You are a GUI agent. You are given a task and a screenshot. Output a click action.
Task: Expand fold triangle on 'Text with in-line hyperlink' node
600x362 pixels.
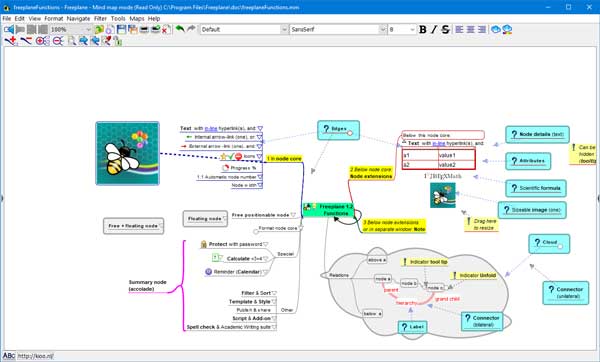[x=260, y=129]
